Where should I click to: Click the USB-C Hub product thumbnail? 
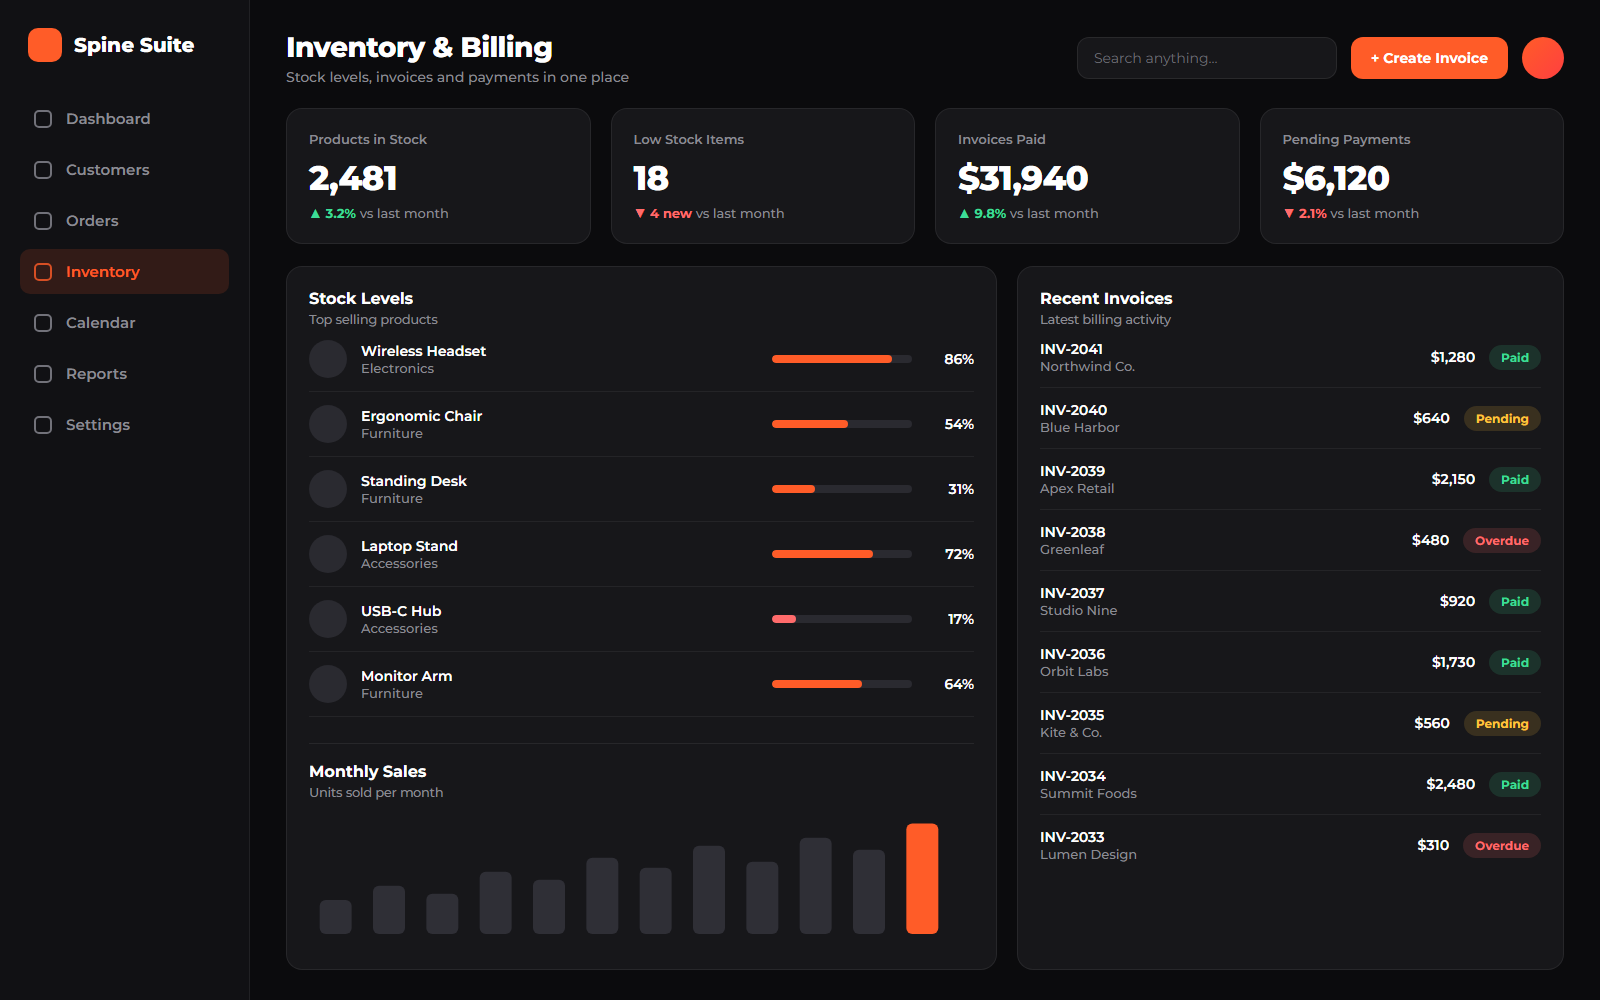(328, 619)
